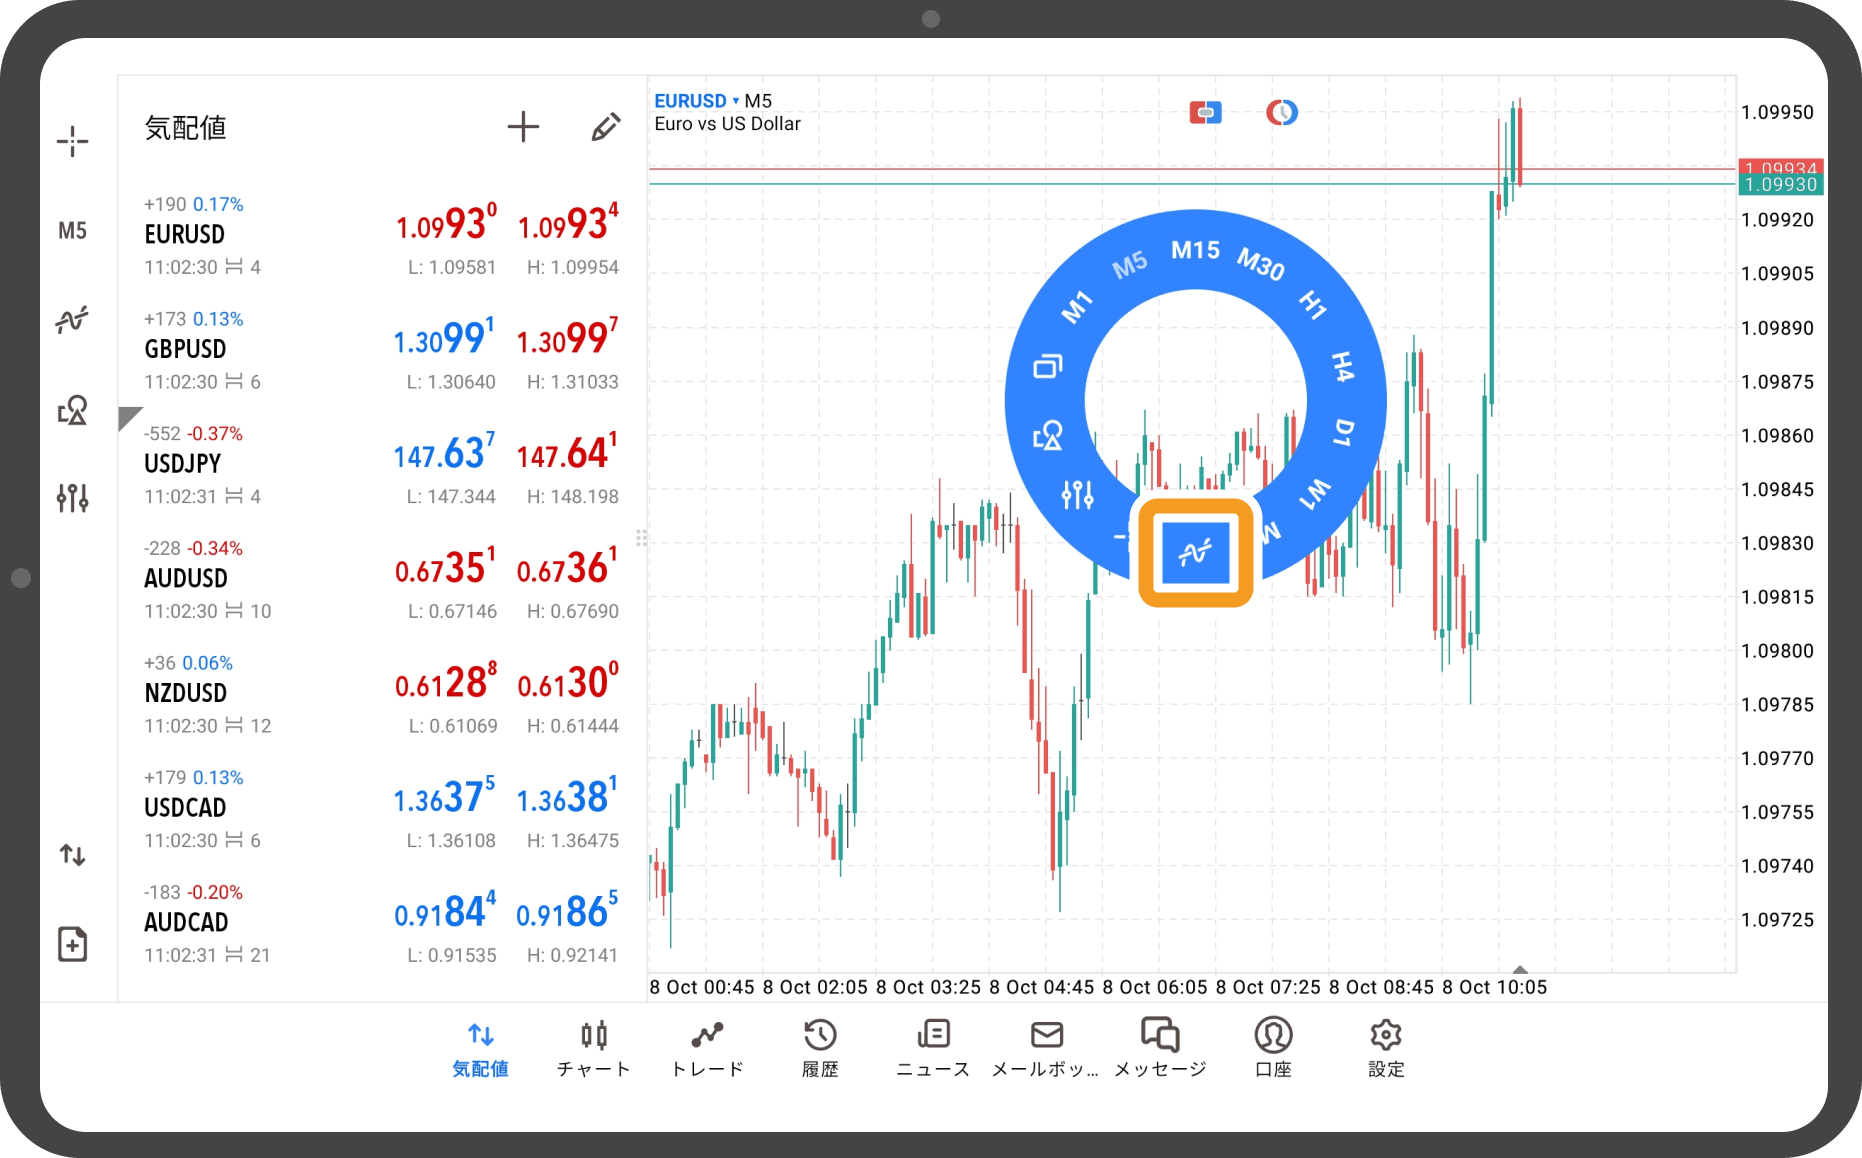The image size is (1862, 1158).
Task: Tap the Euro vs US Dollar description
Action: (x=727, y=124)
